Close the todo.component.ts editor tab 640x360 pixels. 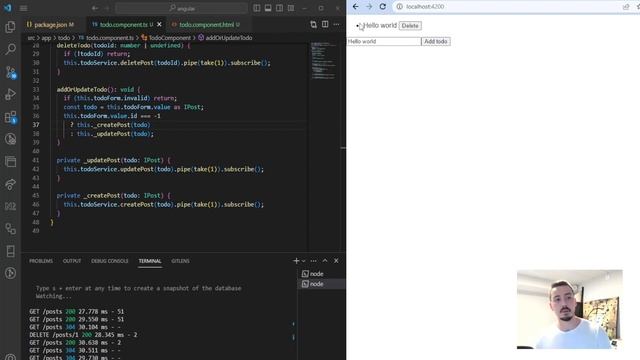point(159,24)
